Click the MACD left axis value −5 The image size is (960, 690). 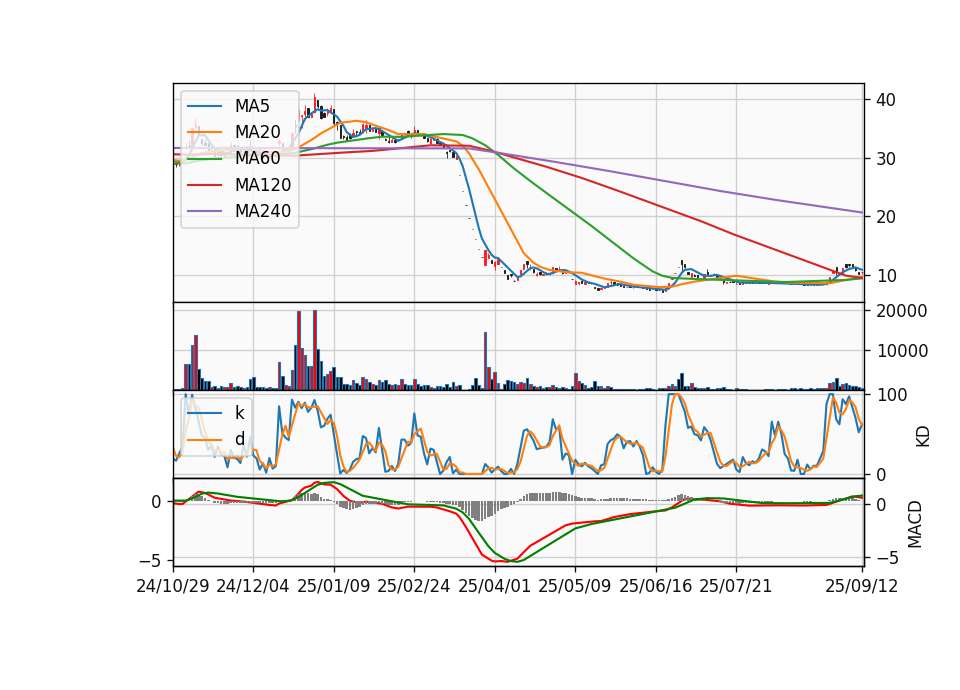pyautogui.click(x=151, y=561)
